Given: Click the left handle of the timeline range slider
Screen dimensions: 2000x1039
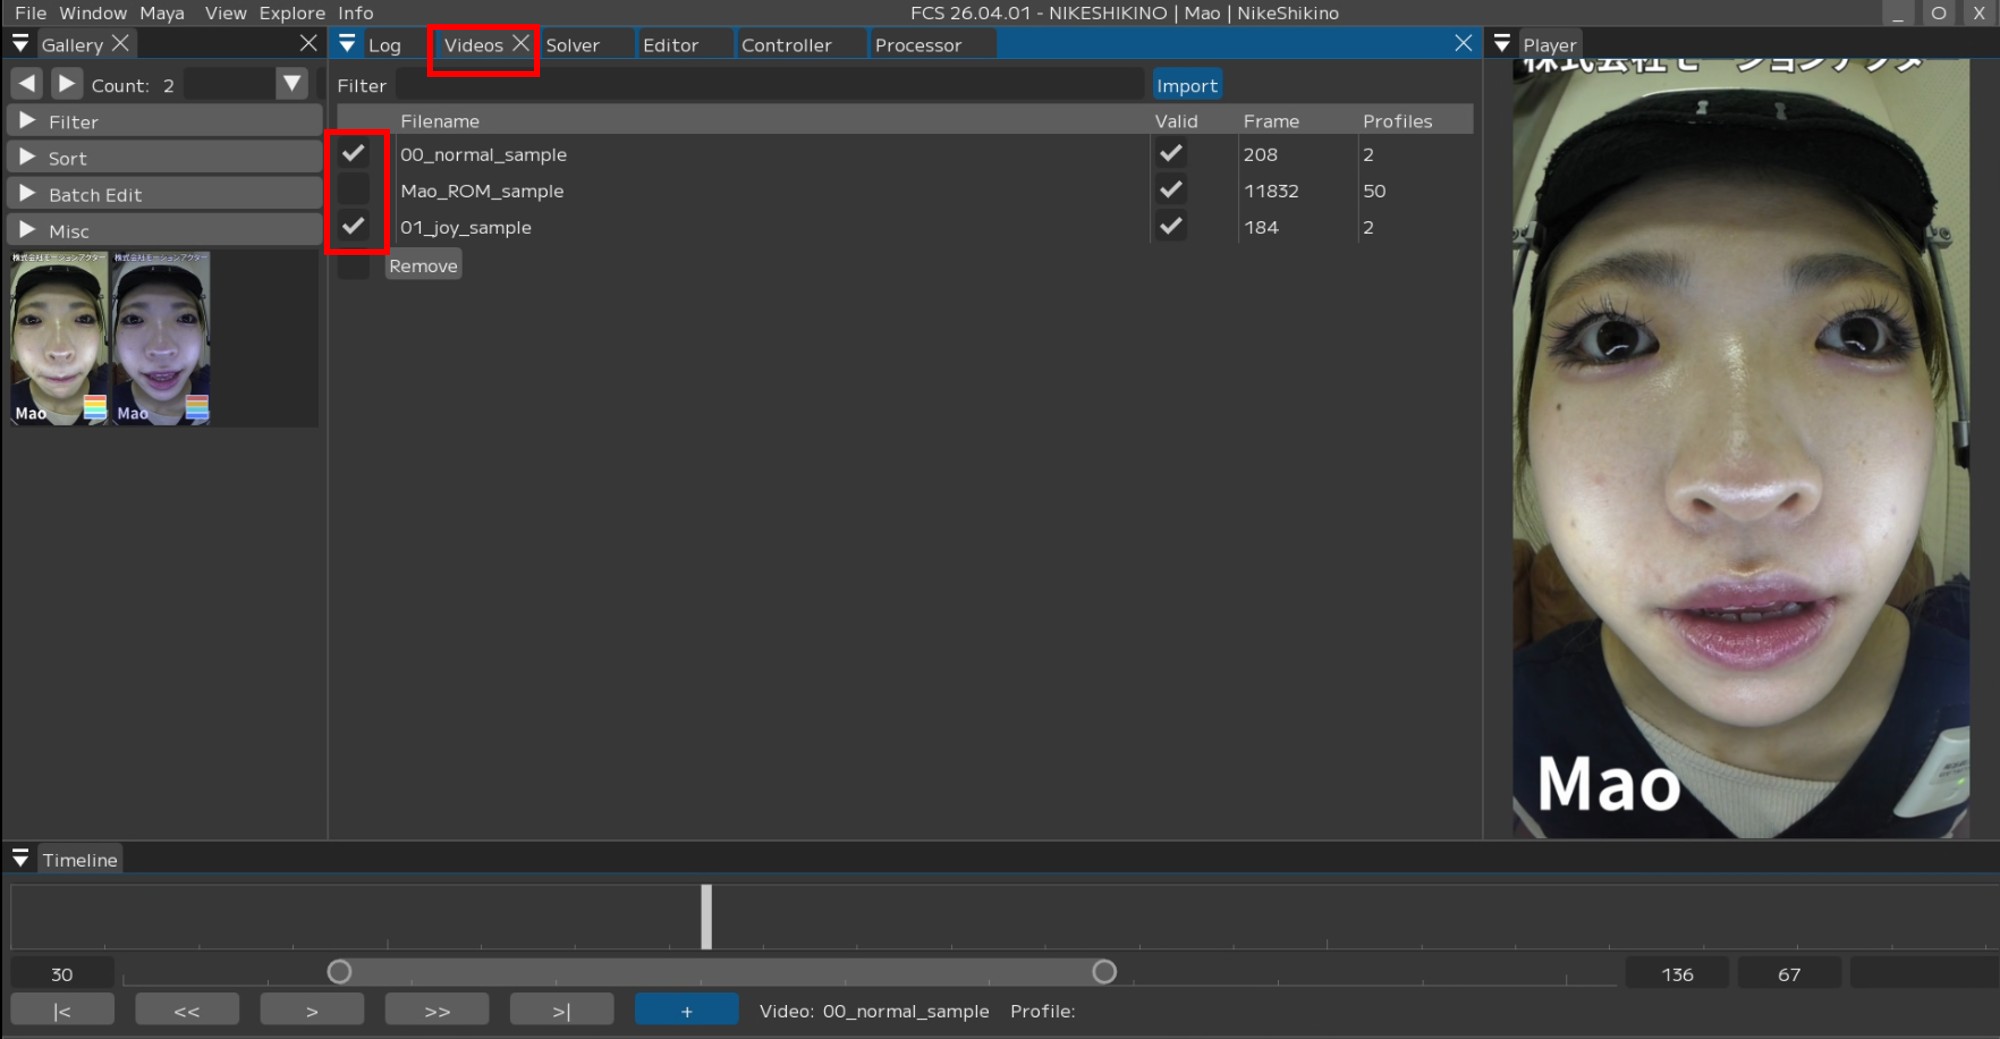Looking at the screenshot, I should coord(340,971).
